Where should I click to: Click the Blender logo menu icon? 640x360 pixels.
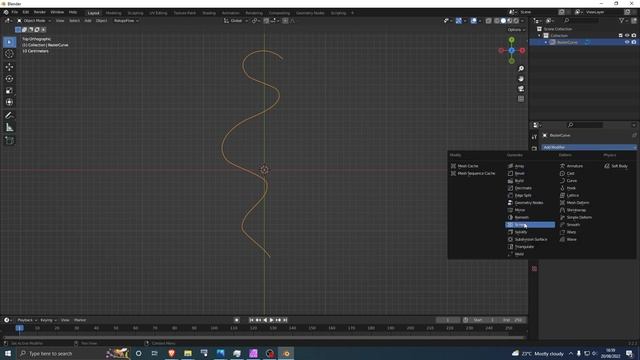pyautogui.click(x=6, y=12)
